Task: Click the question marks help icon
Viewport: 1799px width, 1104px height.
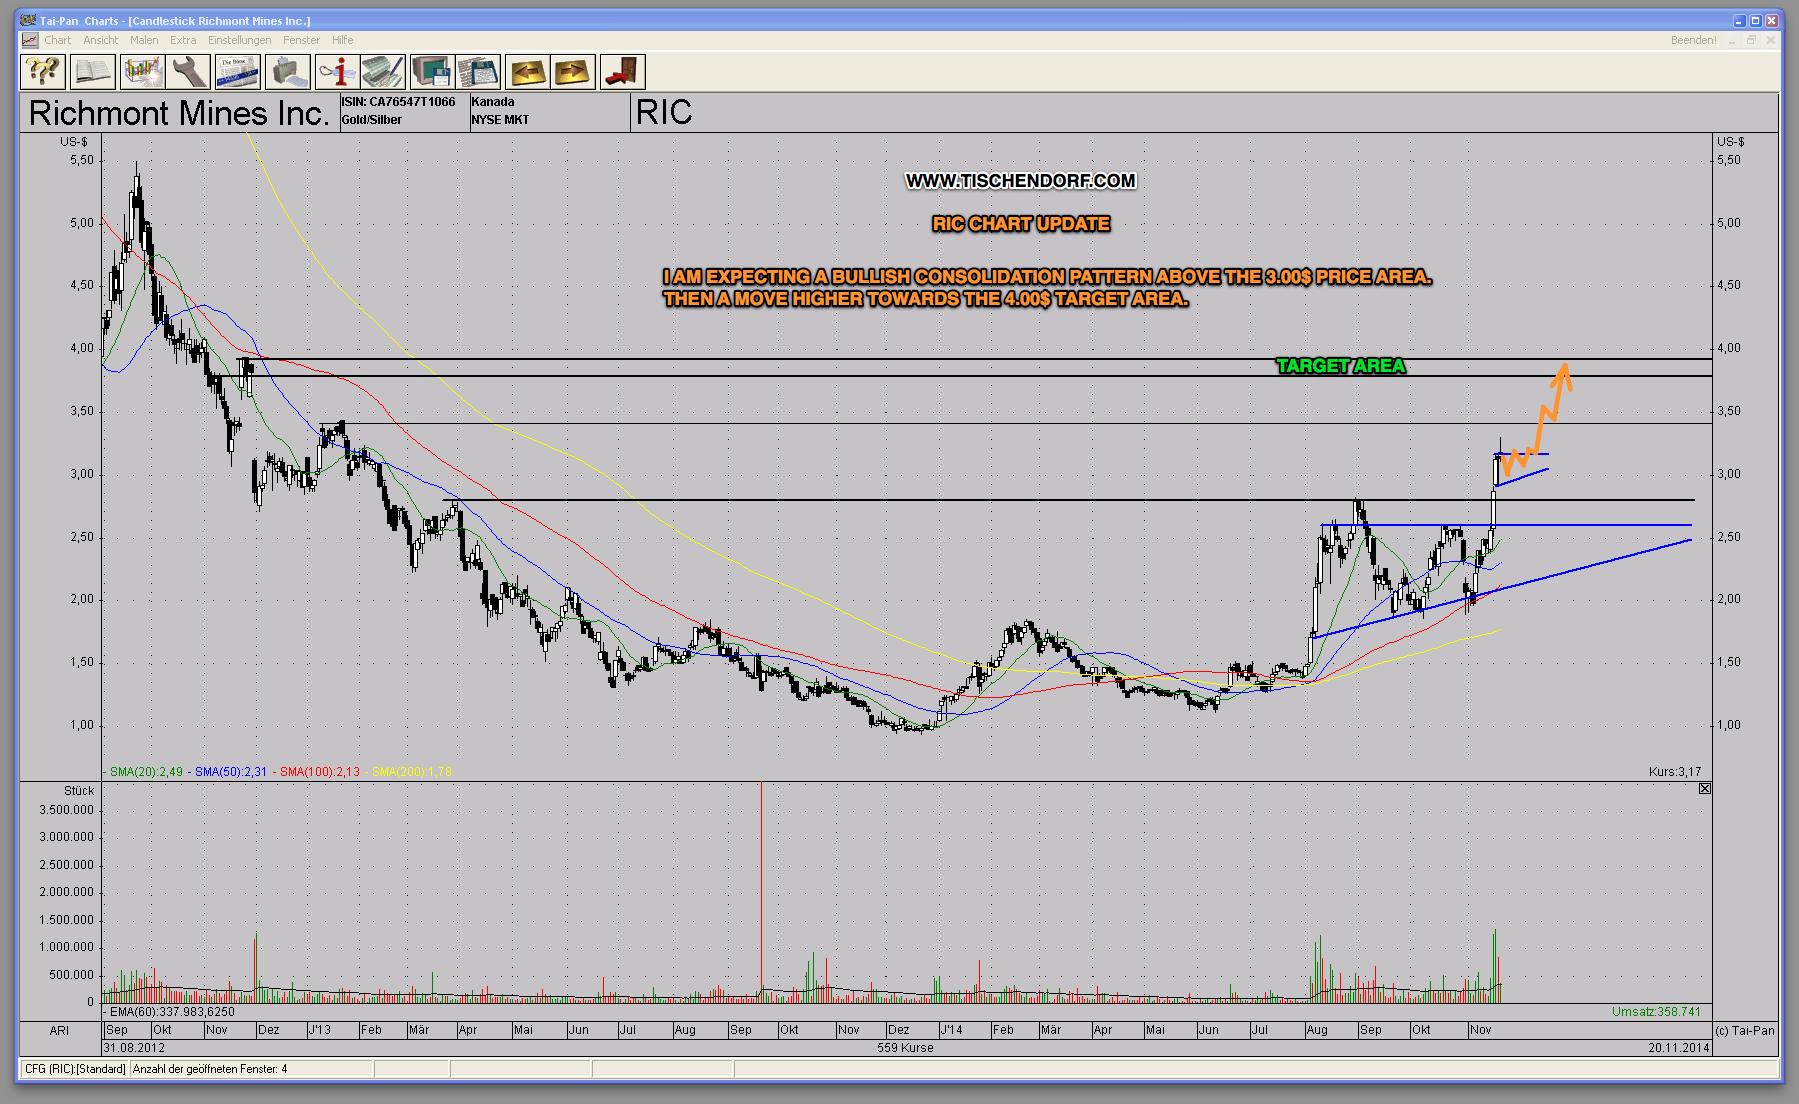Action: (x=43, y=72)
